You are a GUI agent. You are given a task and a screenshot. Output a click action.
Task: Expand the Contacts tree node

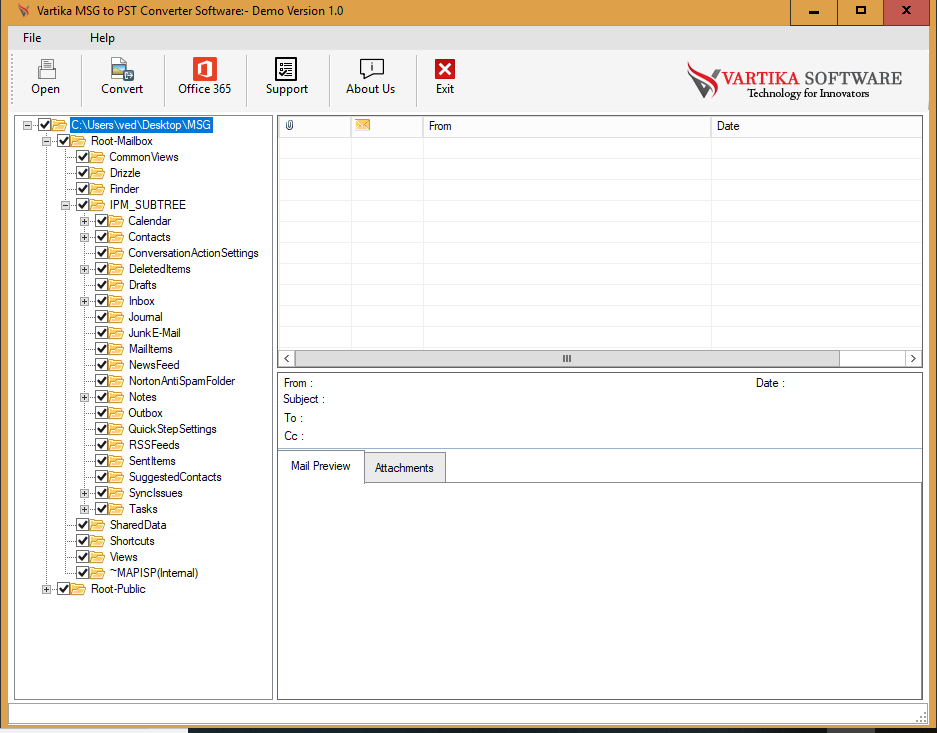point(85,238)
